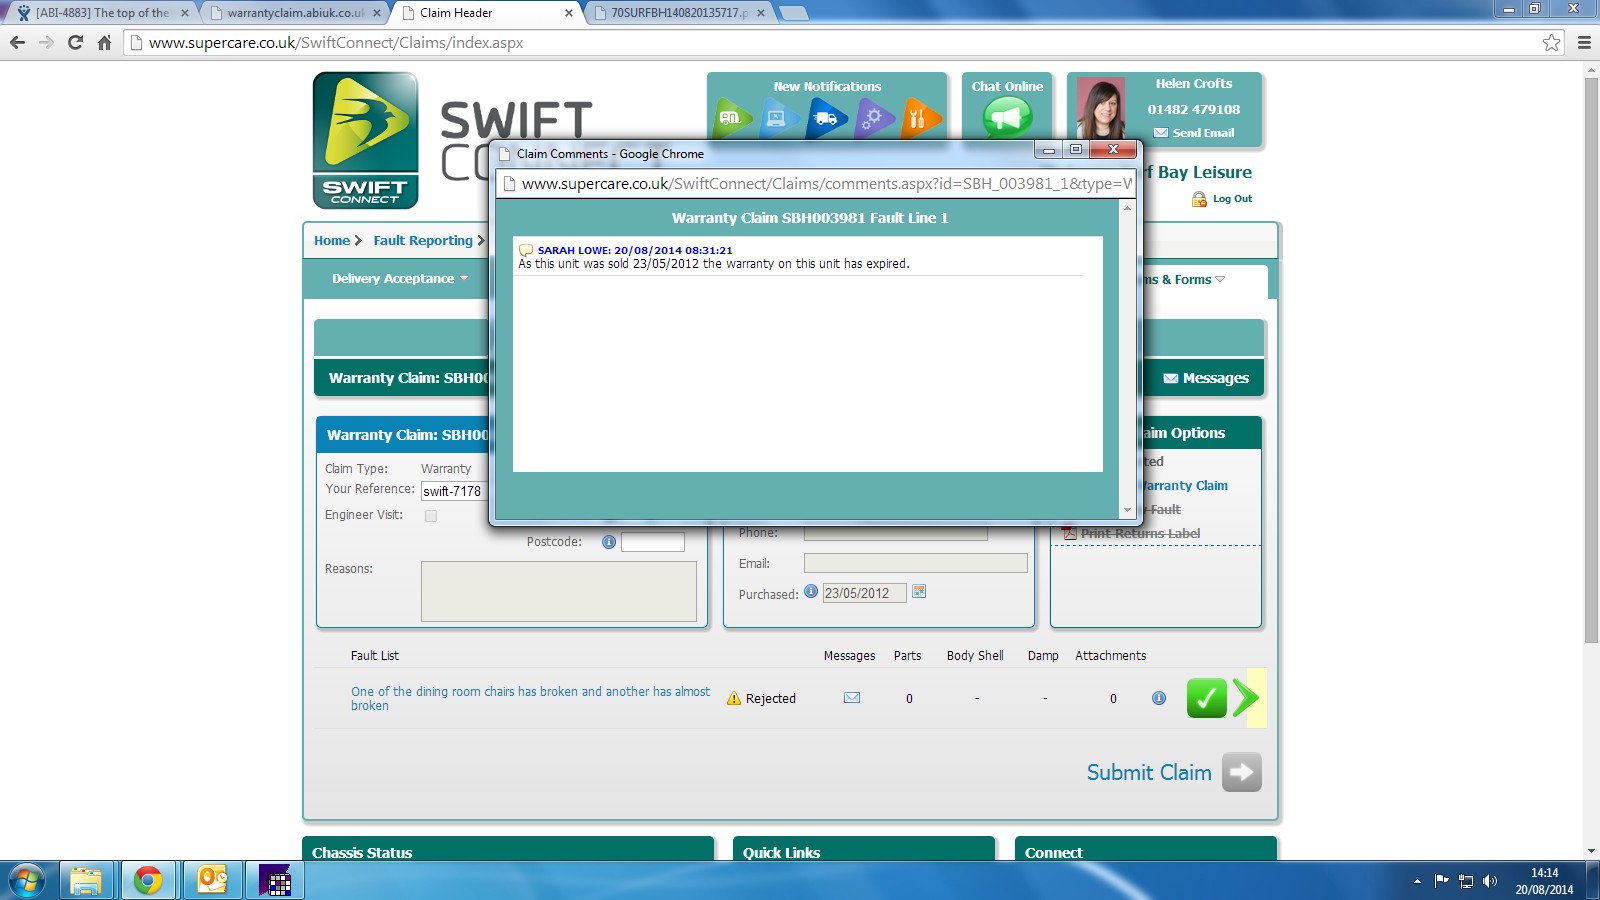
Task: Switch to the ABI-4883 browser tab
Action: pyautogui.click(x=102, y=13)
